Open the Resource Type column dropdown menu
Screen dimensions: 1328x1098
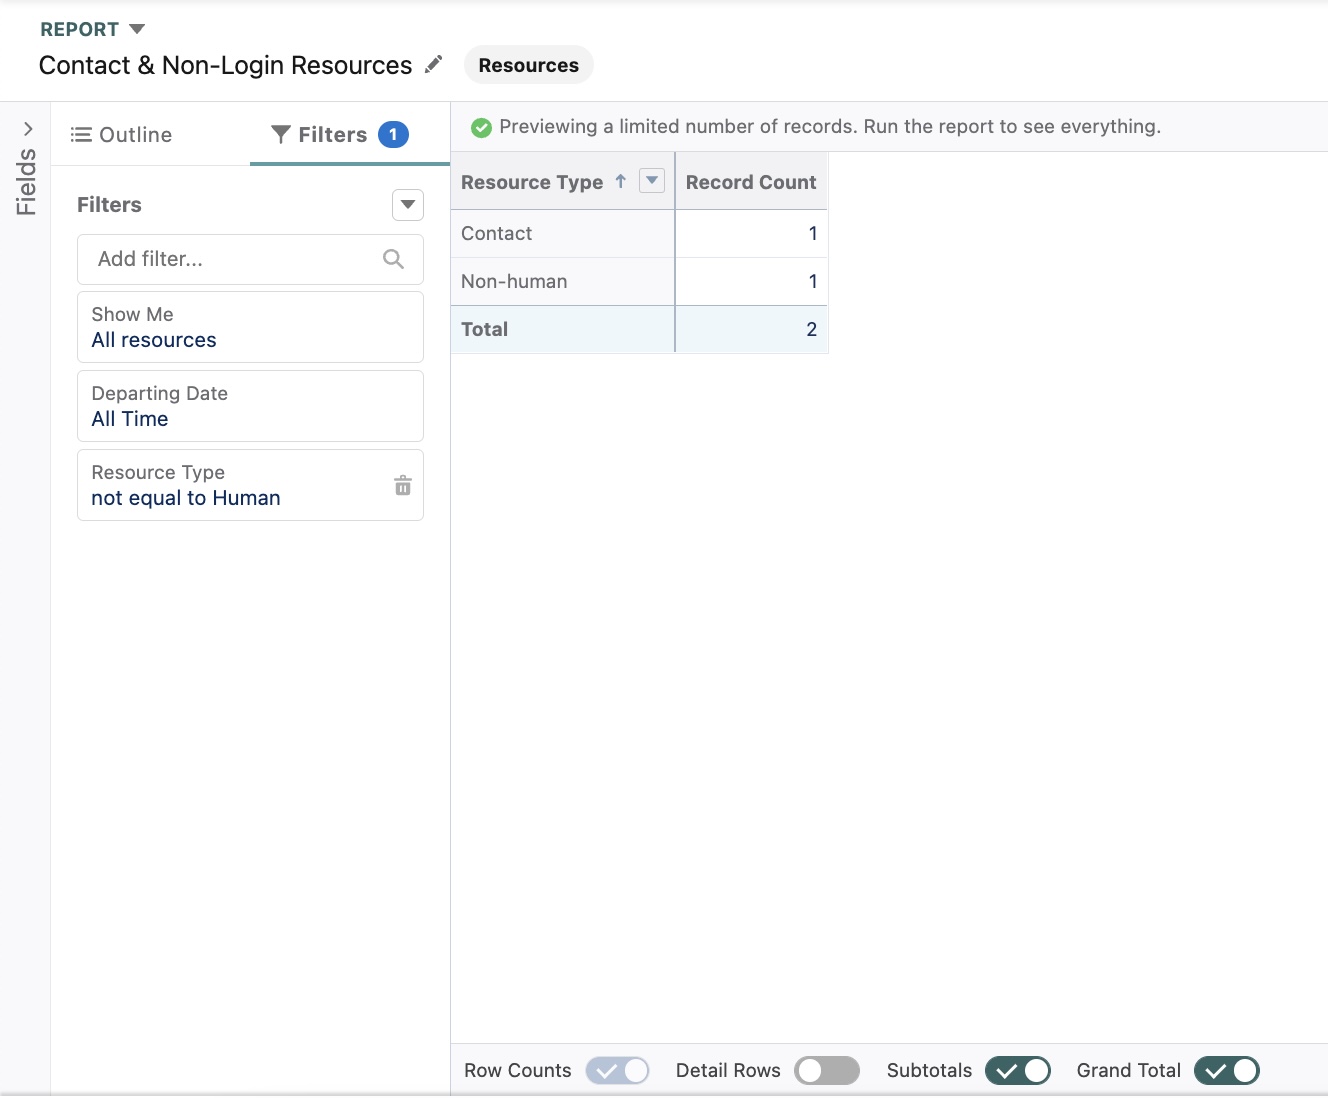tap(652, 181)
